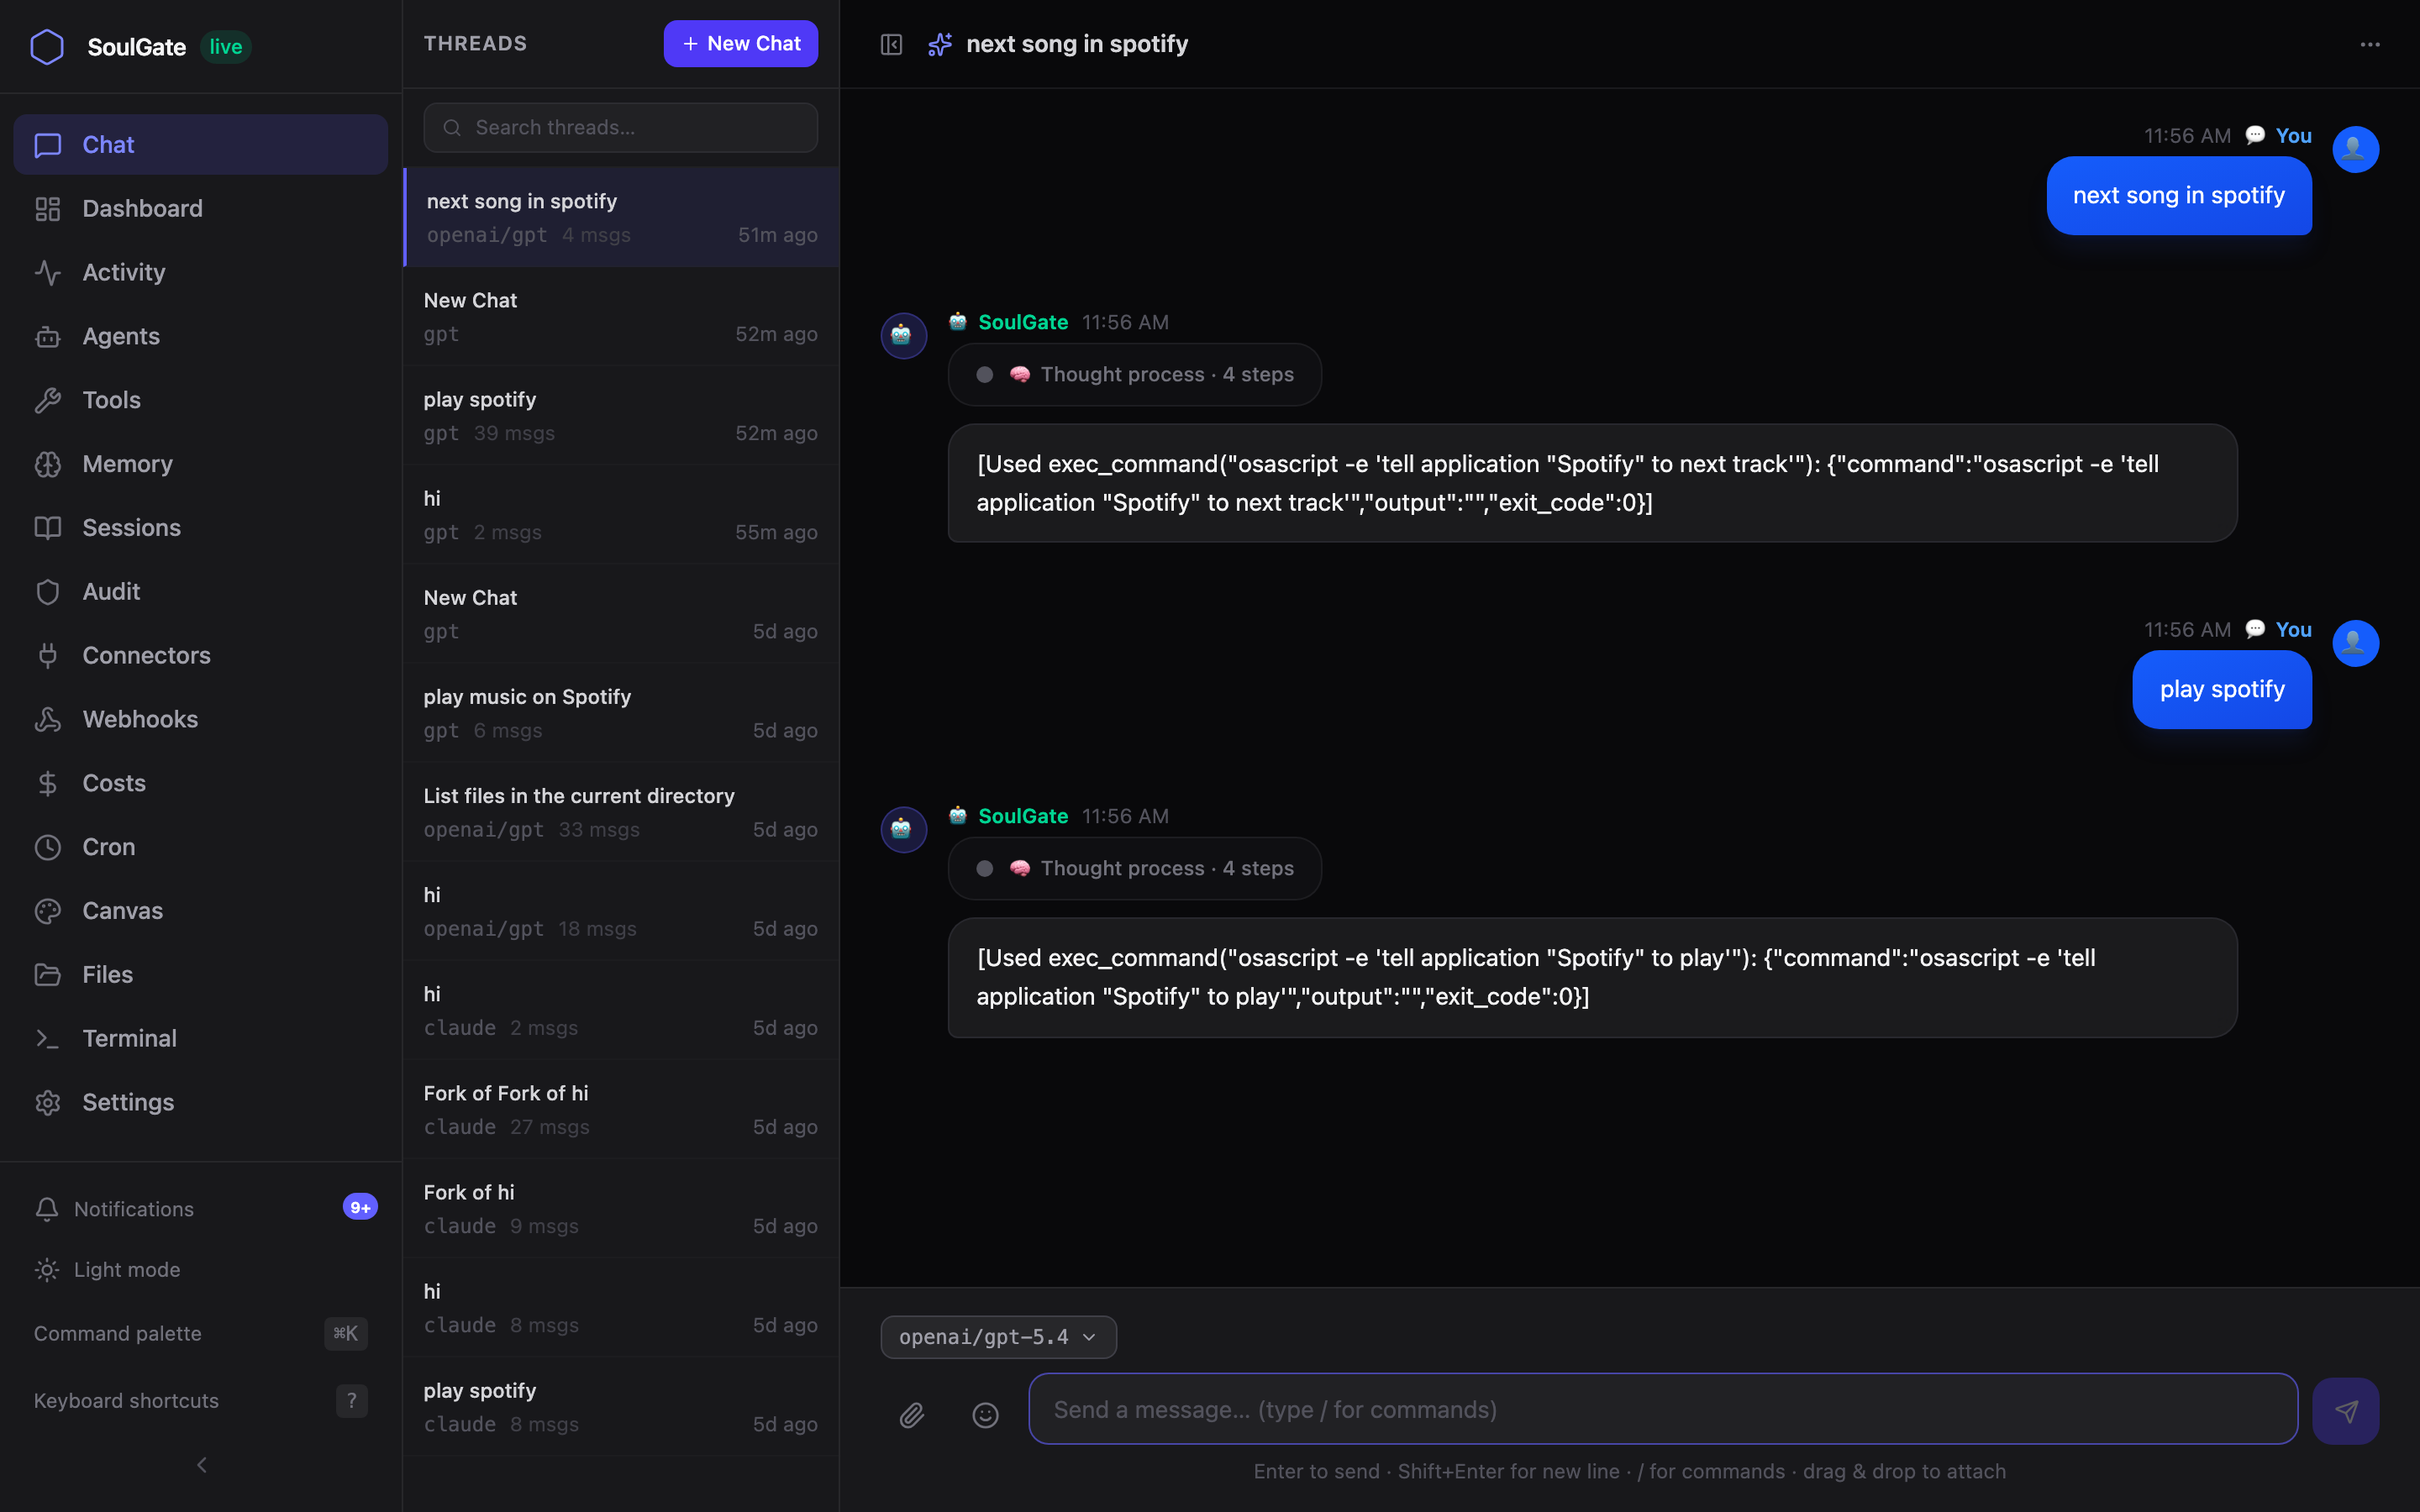Collapse the sidebar with the left chevron

(201, 1465)
